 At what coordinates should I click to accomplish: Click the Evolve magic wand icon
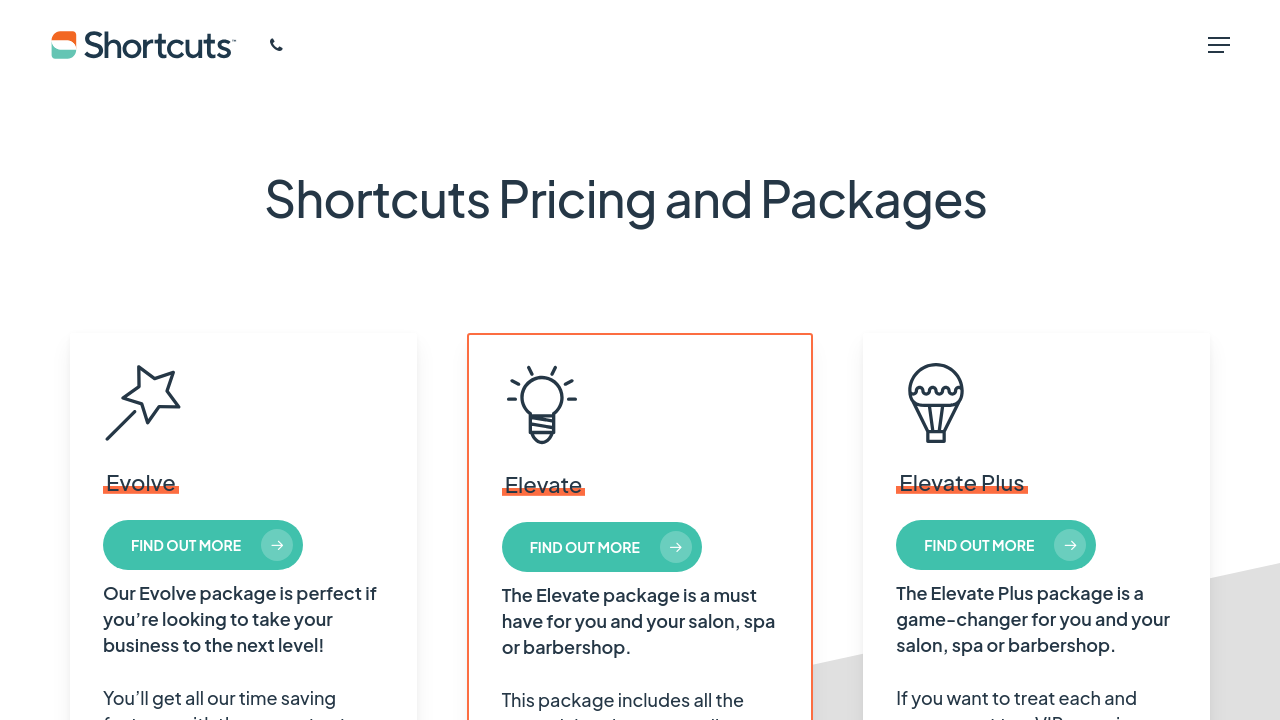[x=143, y=402]
